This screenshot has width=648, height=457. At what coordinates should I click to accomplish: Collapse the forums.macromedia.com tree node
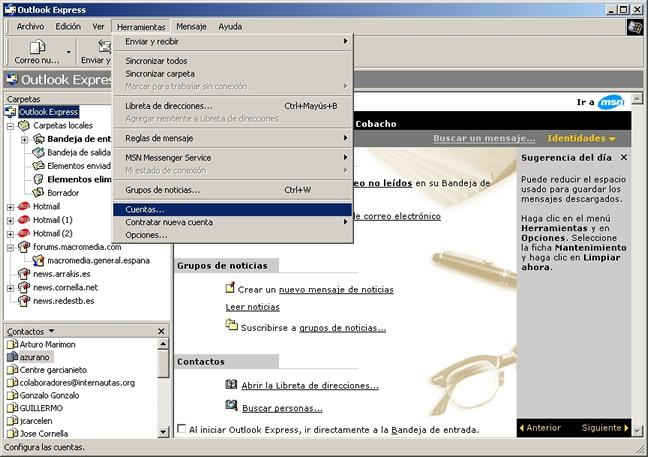[10, 248]
